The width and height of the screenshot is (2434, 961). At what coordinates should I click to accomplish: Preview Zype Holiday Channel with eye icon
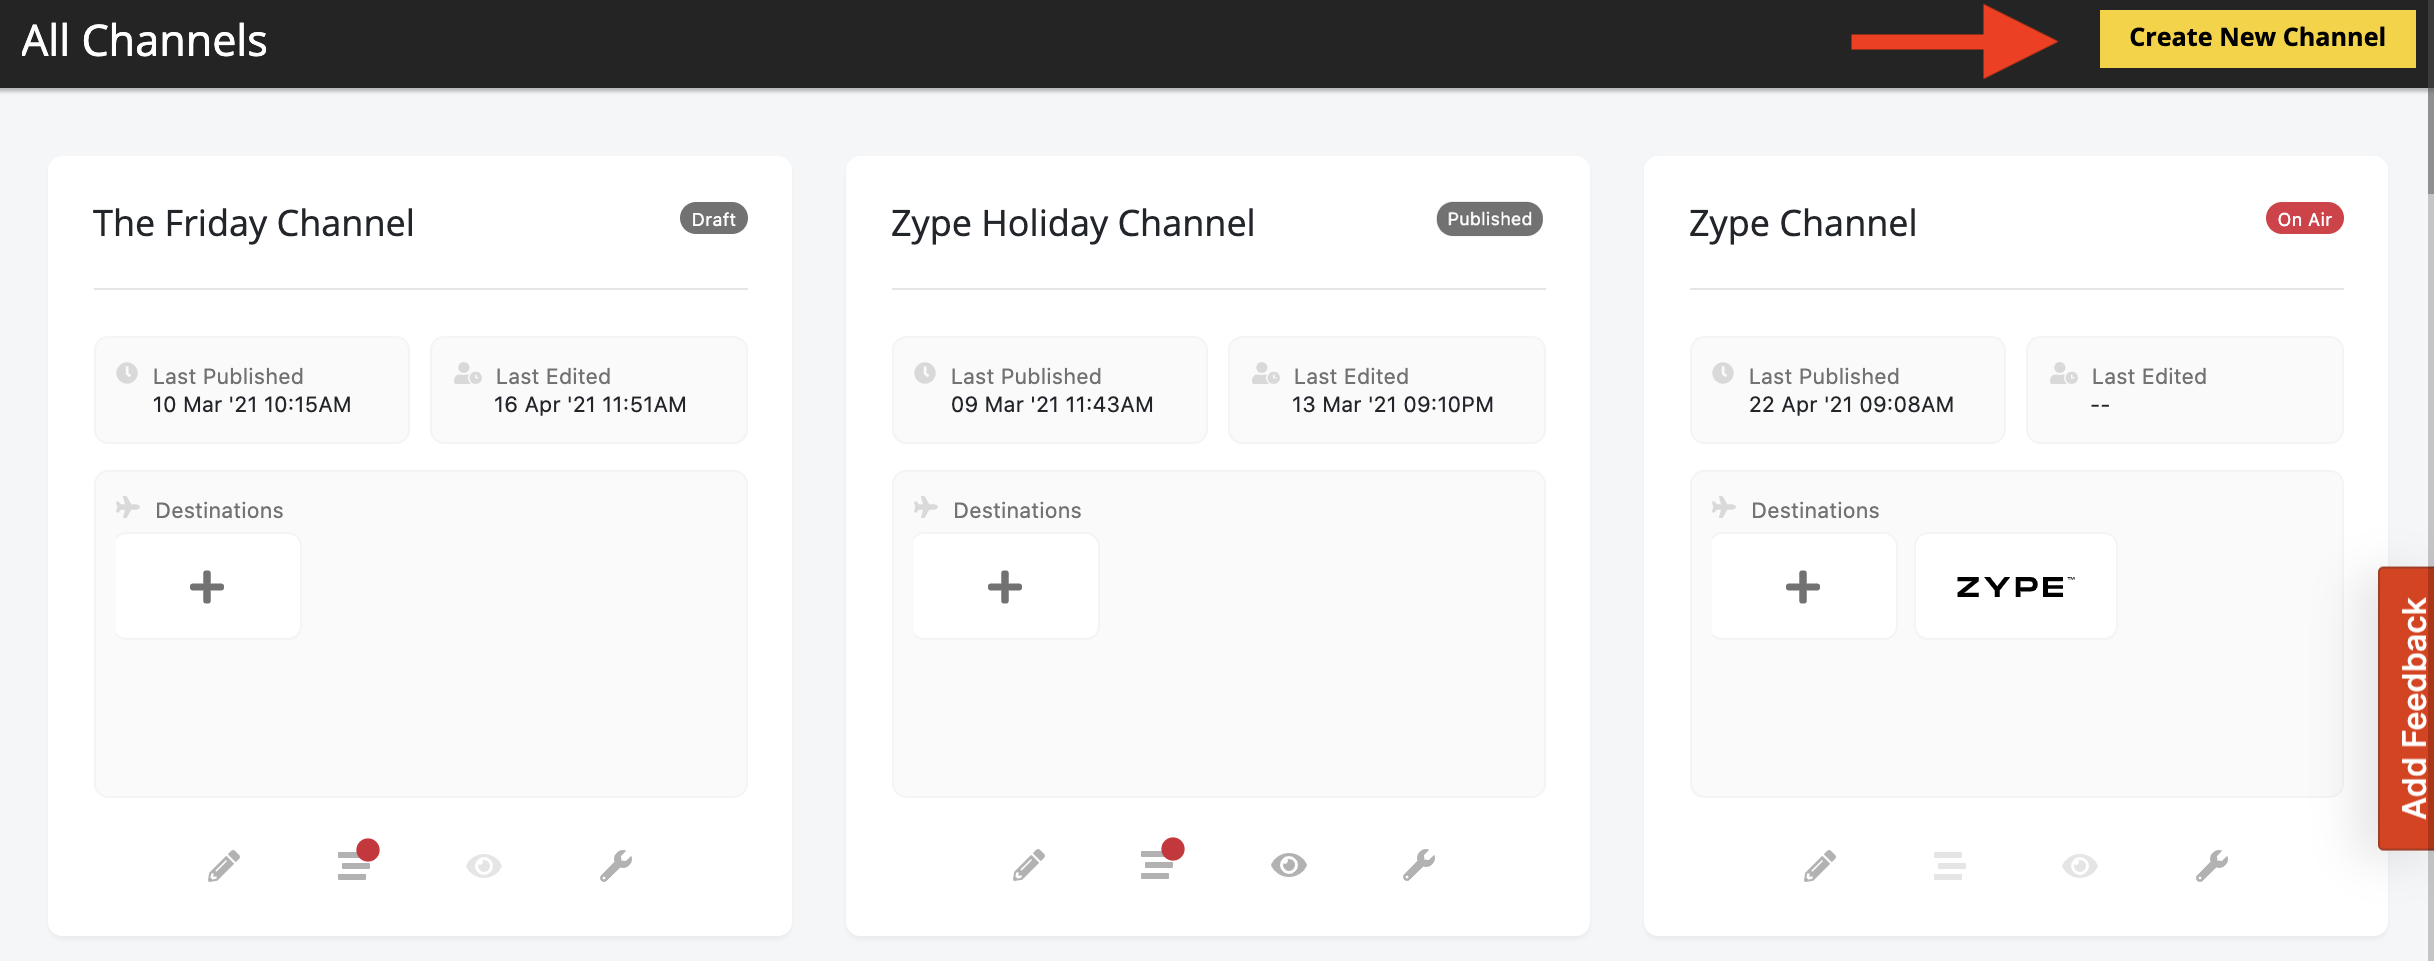pyautogui.click(x=1289, y=865)
